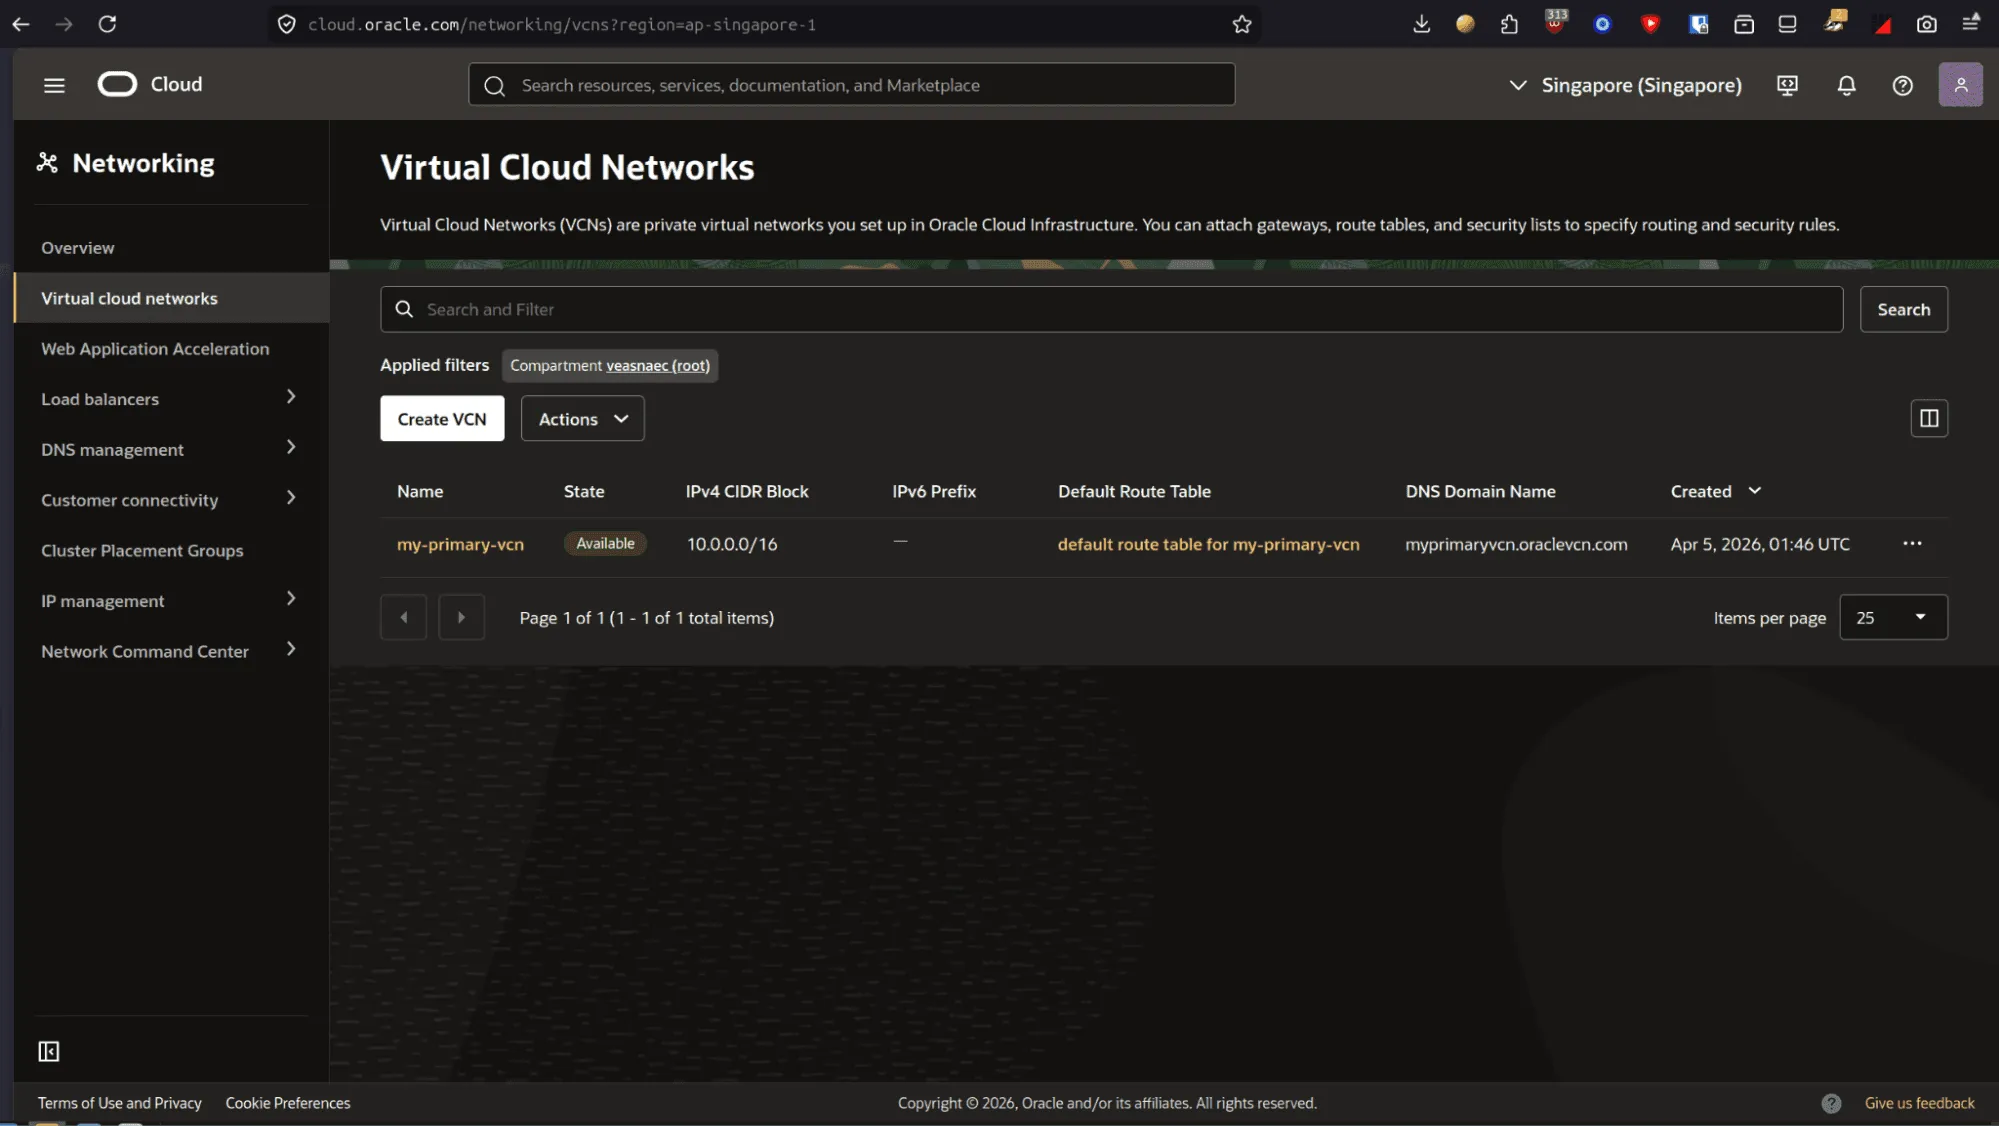The image size is (1999, 1127).
Task: Click the browser address bar URL
Action: click(562, 24)
